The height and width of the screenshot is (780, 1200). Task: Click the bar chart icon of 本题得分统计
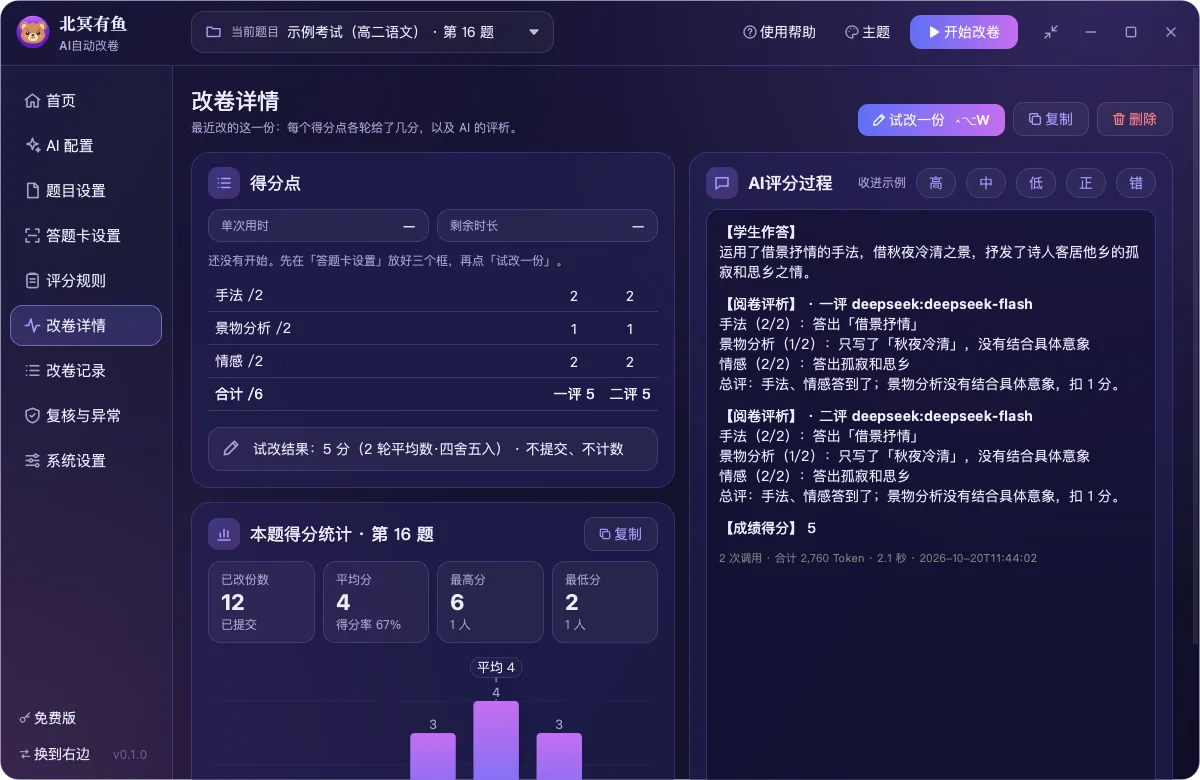coord(224,534)
